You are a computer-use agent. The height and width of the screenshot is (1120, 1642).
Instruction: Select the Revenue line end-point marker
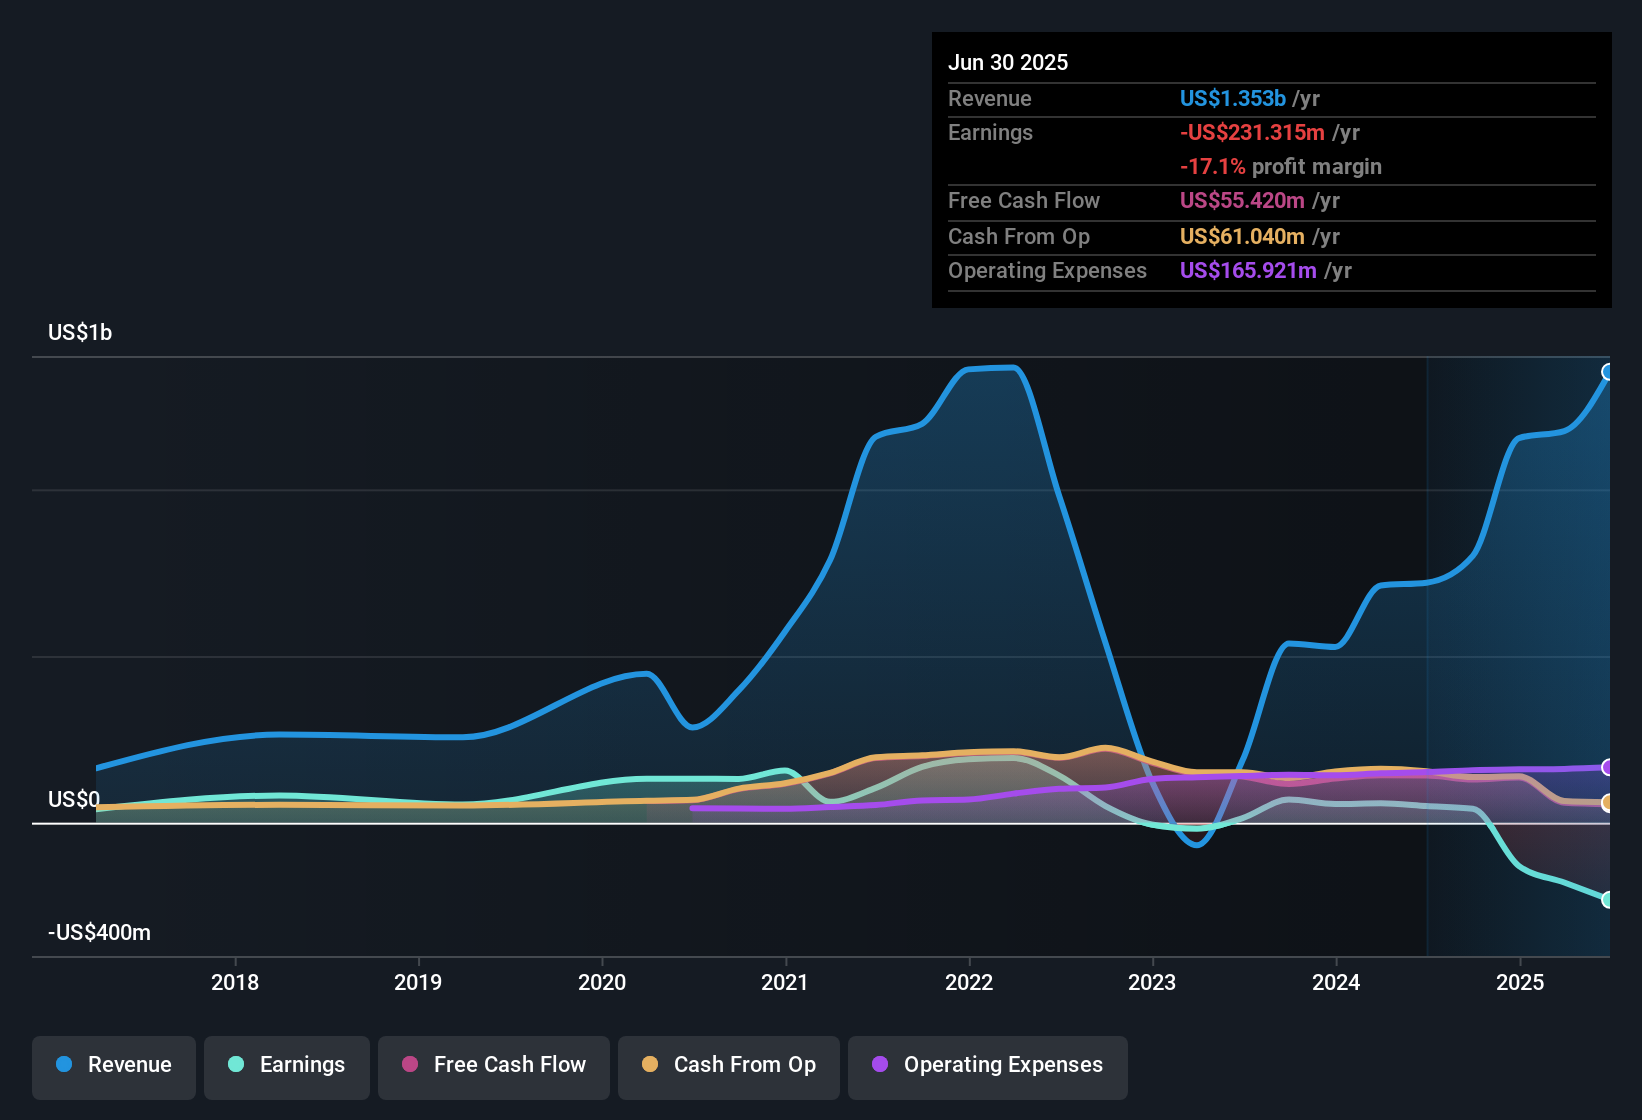(1608, 372)
